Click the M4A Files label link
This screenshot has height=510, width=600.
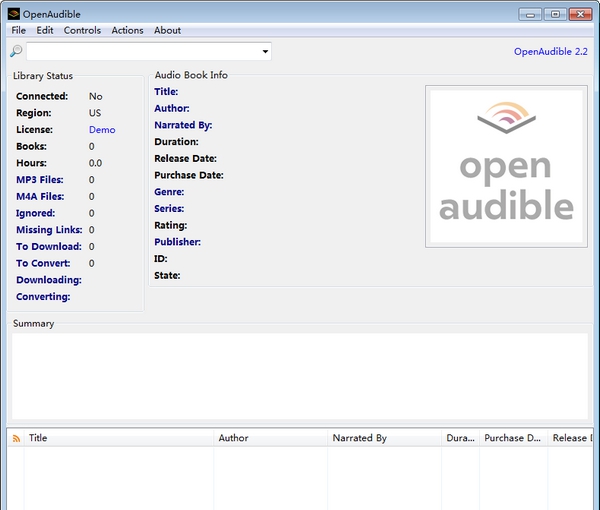pyautogui.click(x=40, y=197)
